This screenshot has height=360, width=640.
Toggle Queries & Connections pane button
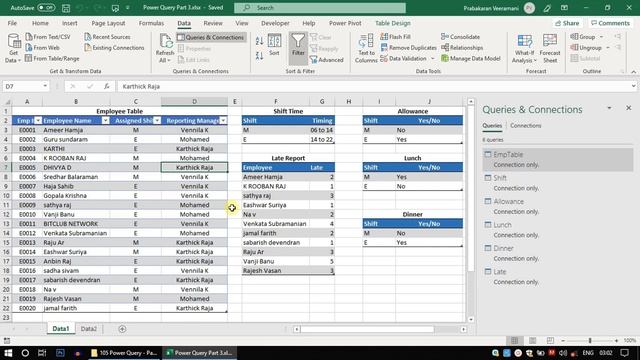click(211, 37)
